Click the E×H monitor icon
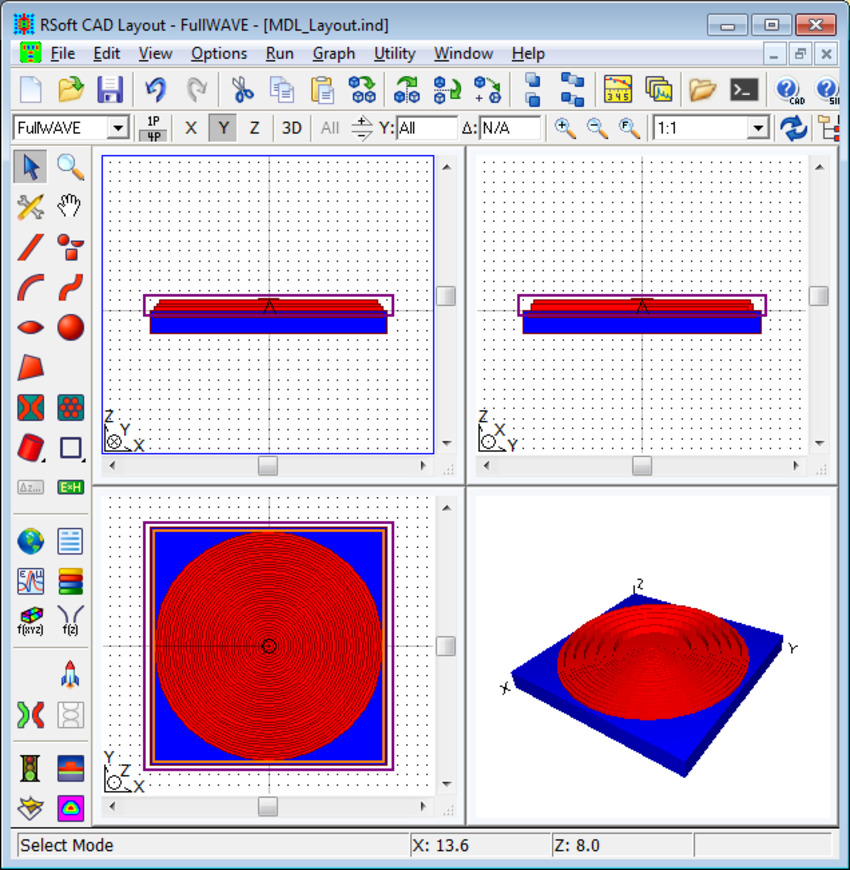This screenshot has height=870, width=850. 71,487
